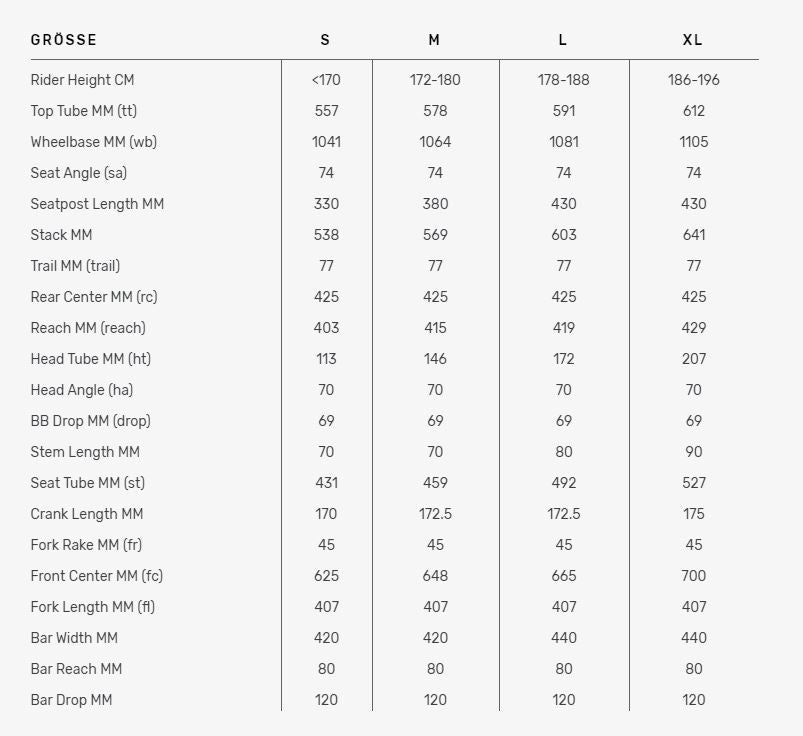Click the 700 front center value
This screenshot has height=736, width=803.
click(694, 576)
